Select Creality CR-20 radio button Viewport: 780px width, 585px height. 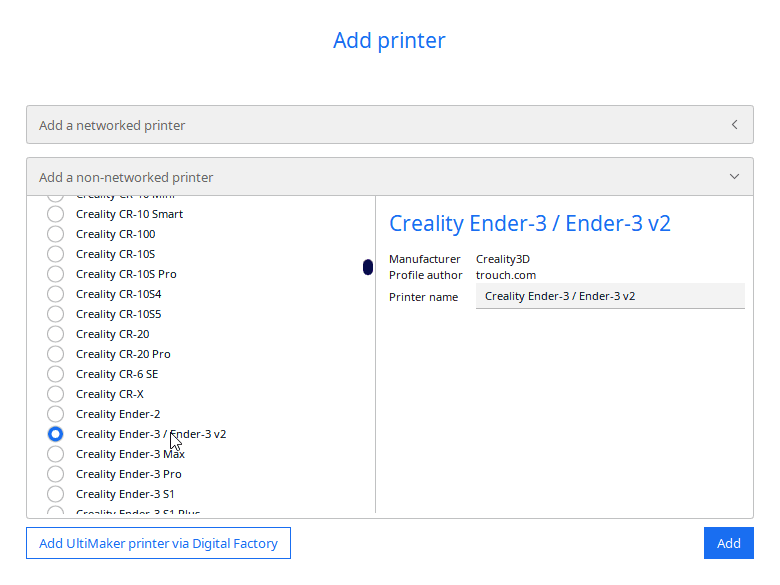[55, 334]
